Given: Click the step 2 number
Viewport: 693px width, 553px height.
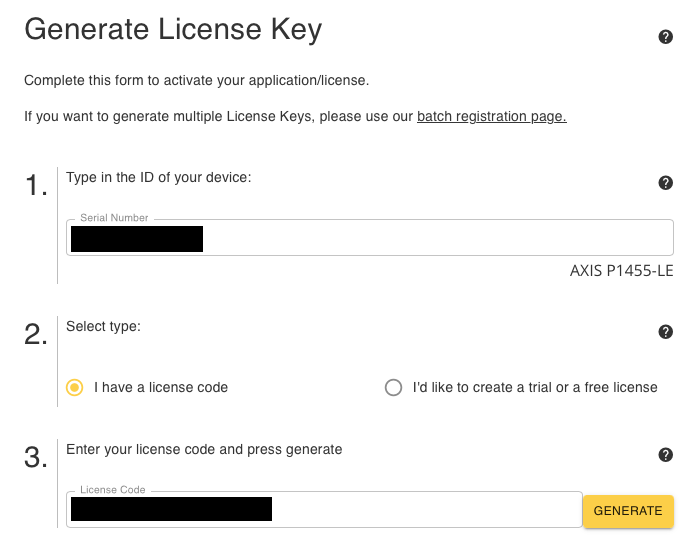Looking at the screenshot, I should pyautogui.click(x=36, y=335).
